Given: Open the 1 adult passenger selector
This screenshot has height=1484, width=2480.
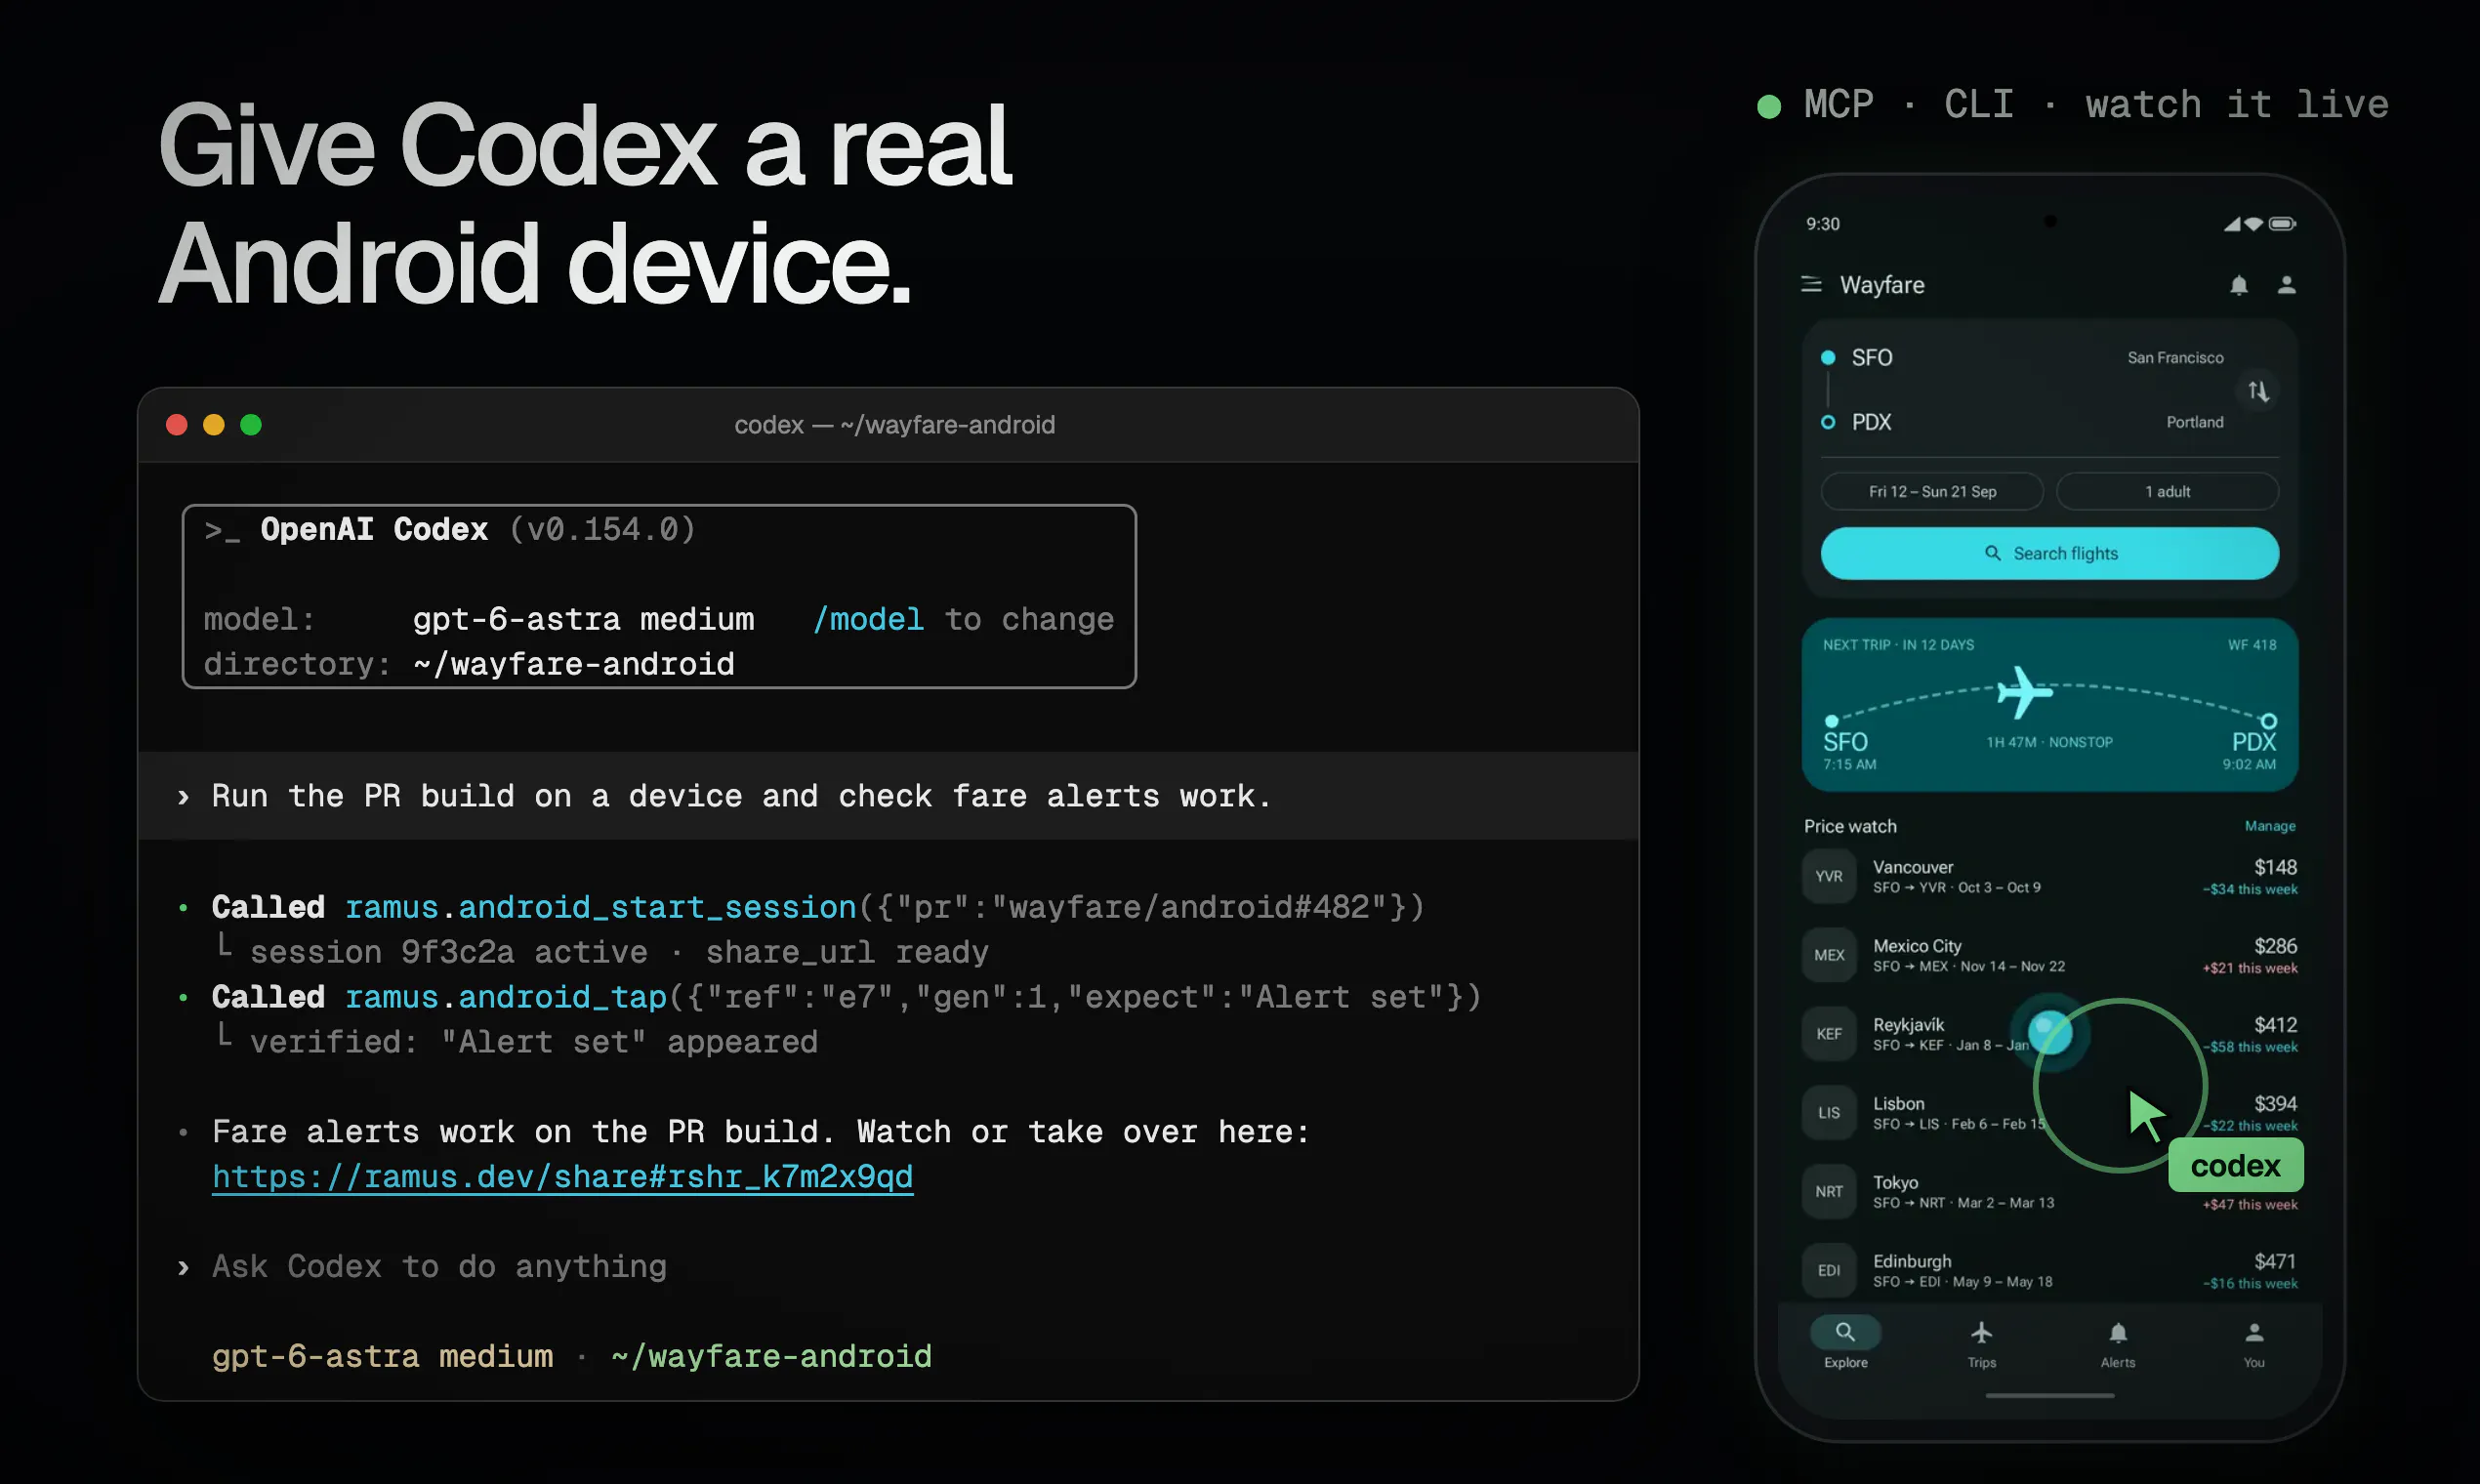Looking at the screenshot, I should click(2167, 492).
